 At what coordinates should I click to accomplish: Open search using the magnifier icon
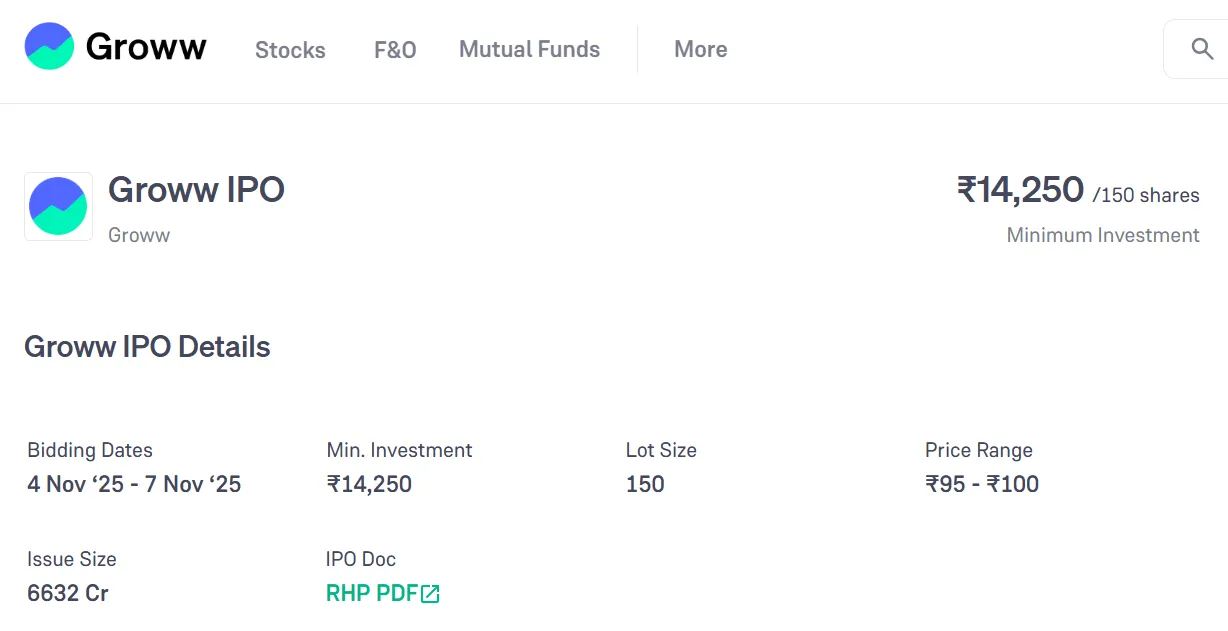pos(1203,50)
